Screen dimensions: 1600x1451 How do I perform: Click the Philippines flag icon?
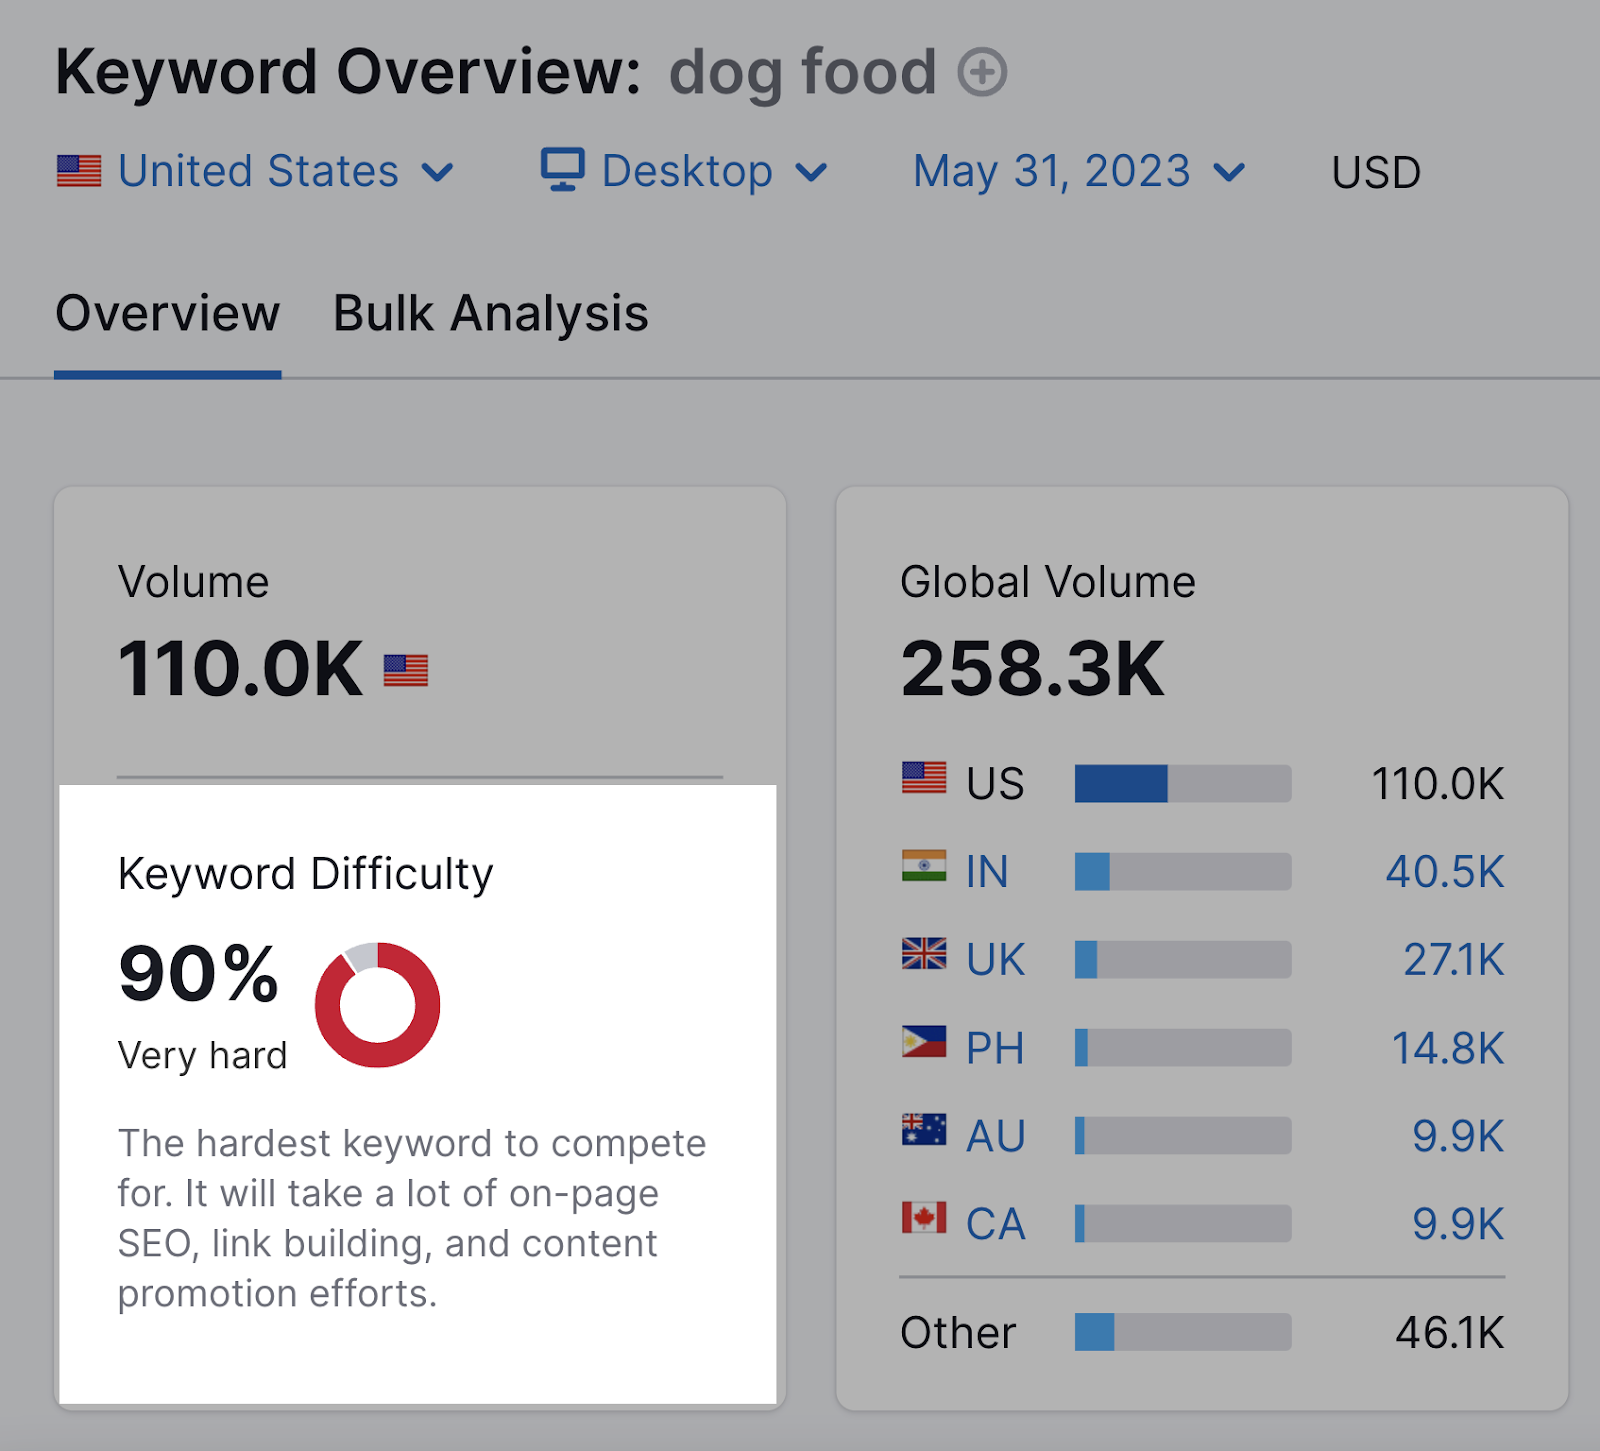click(923, 1042)
